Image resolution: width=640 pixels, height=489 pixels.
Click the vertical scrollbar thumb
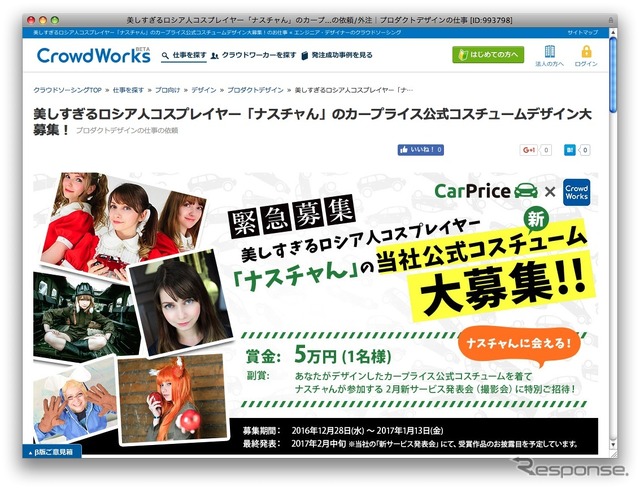point(613,74)
